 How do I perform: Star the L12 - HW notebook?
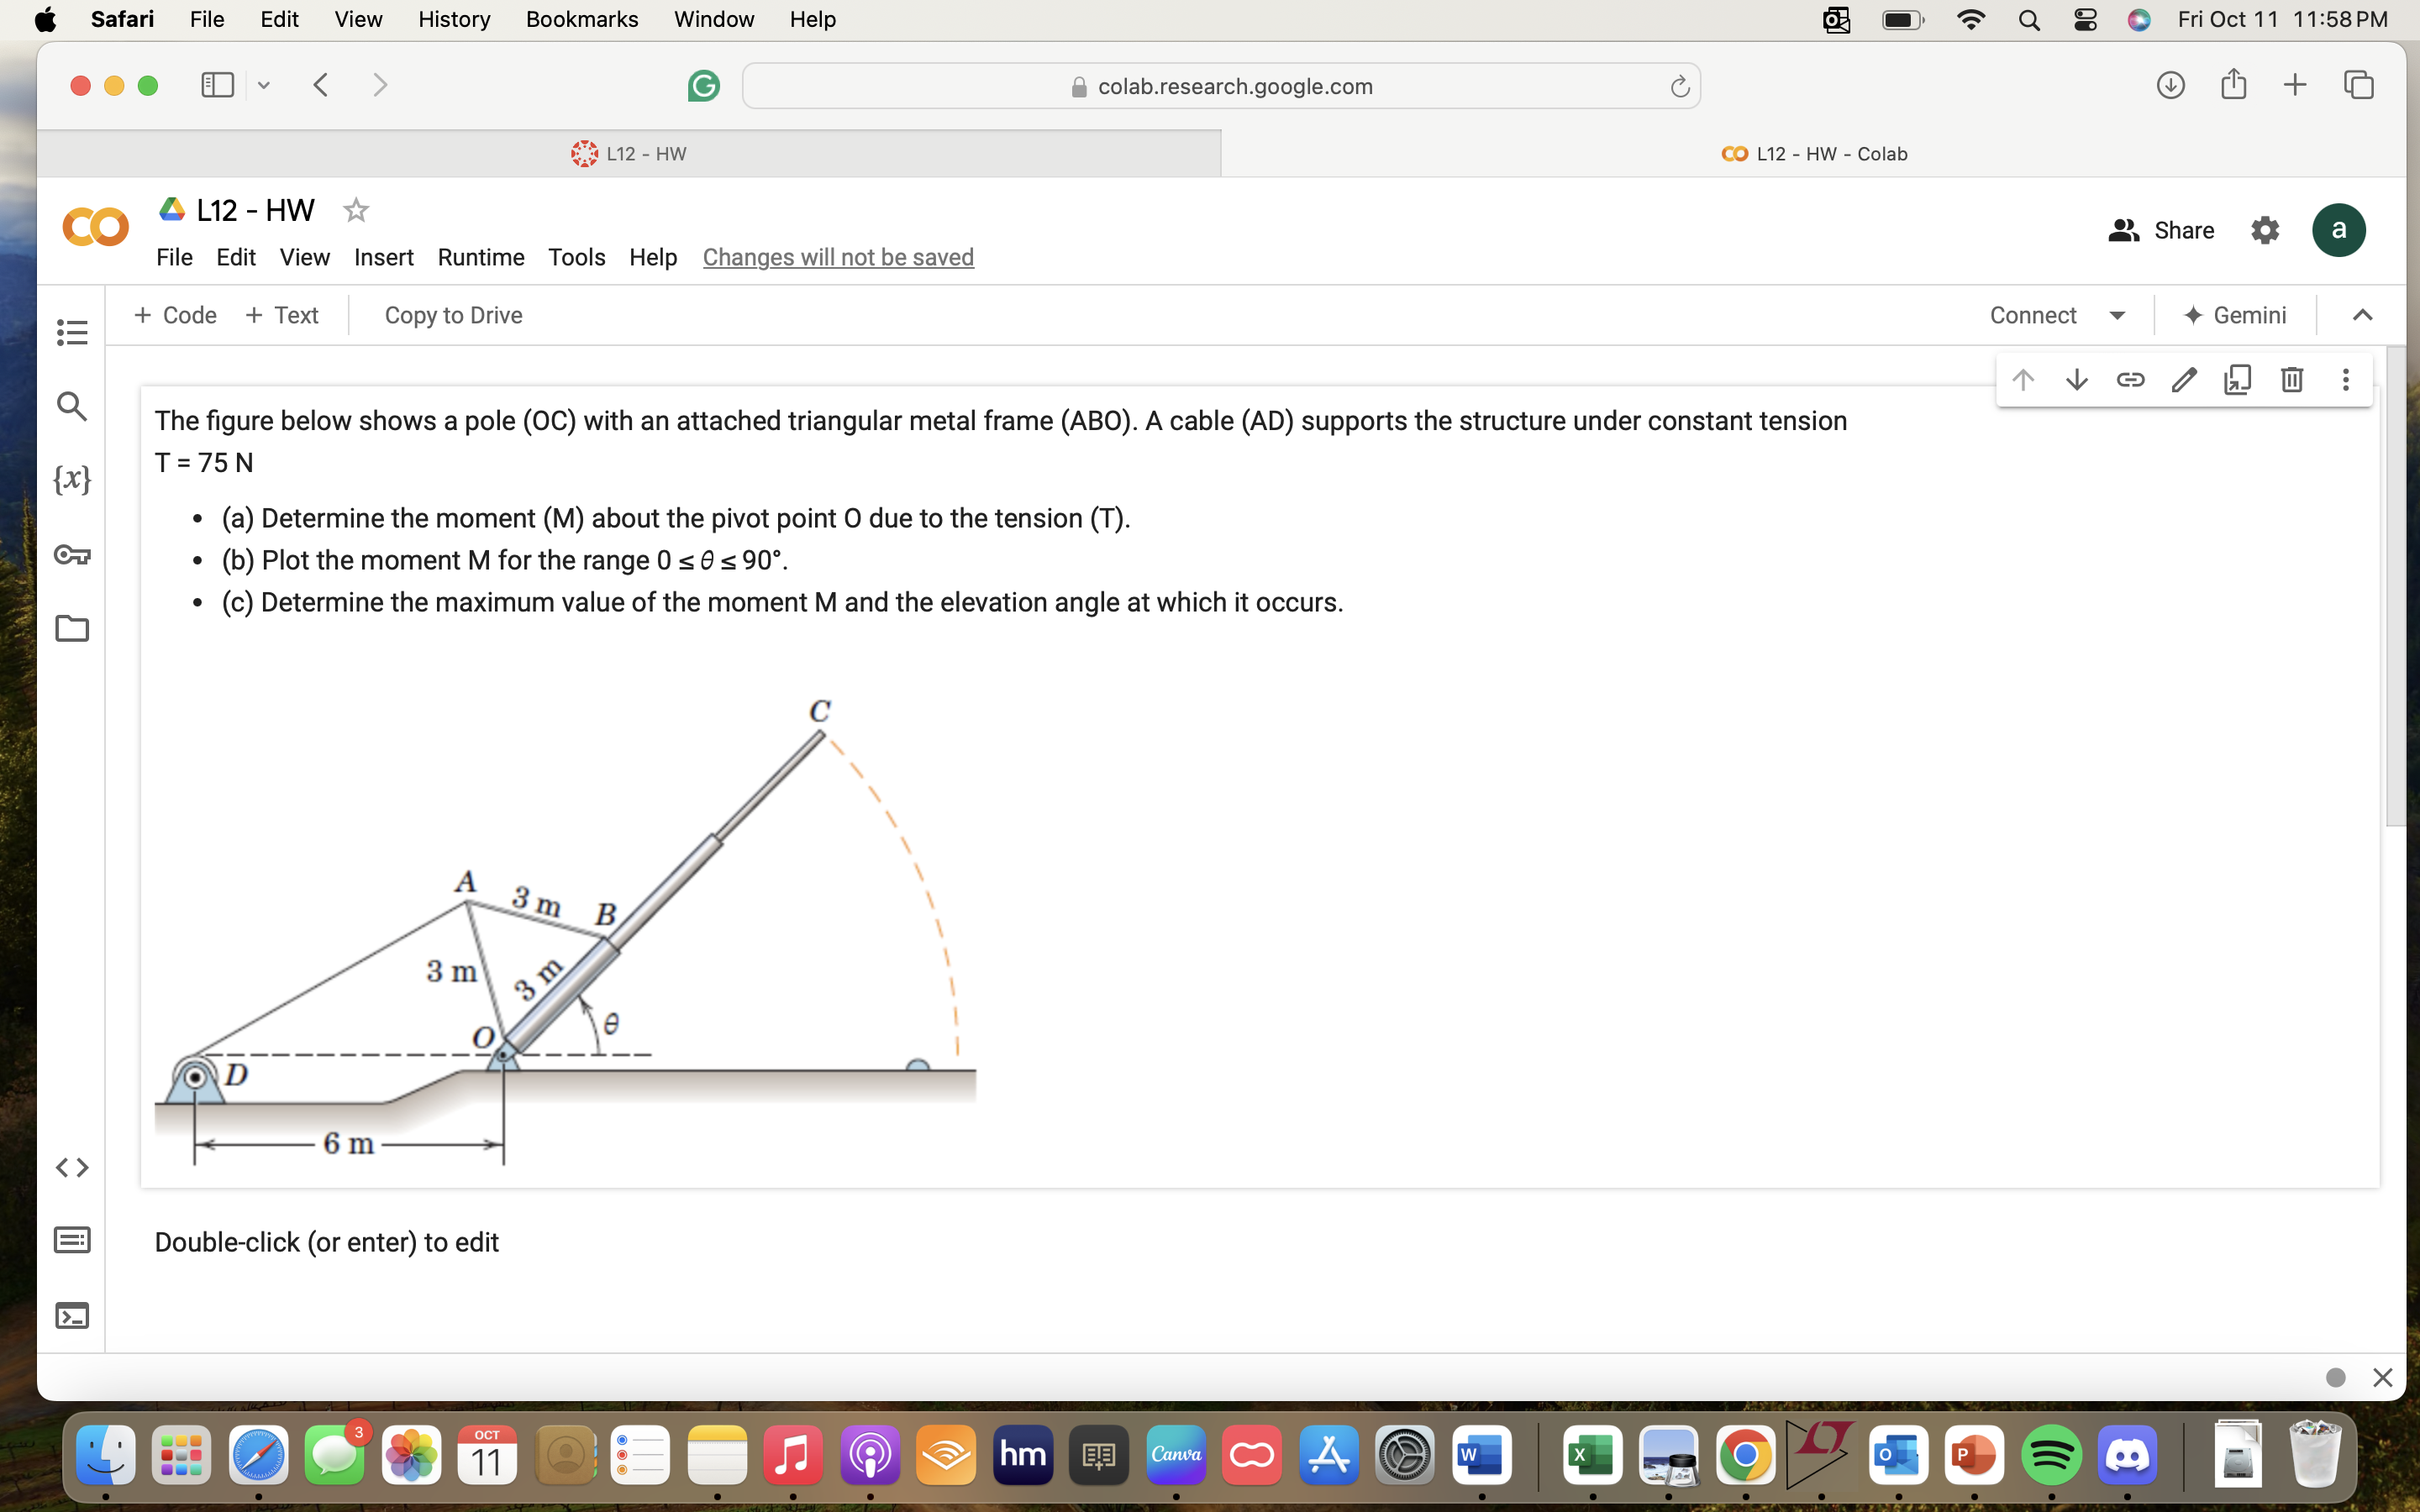pos(355,210)
